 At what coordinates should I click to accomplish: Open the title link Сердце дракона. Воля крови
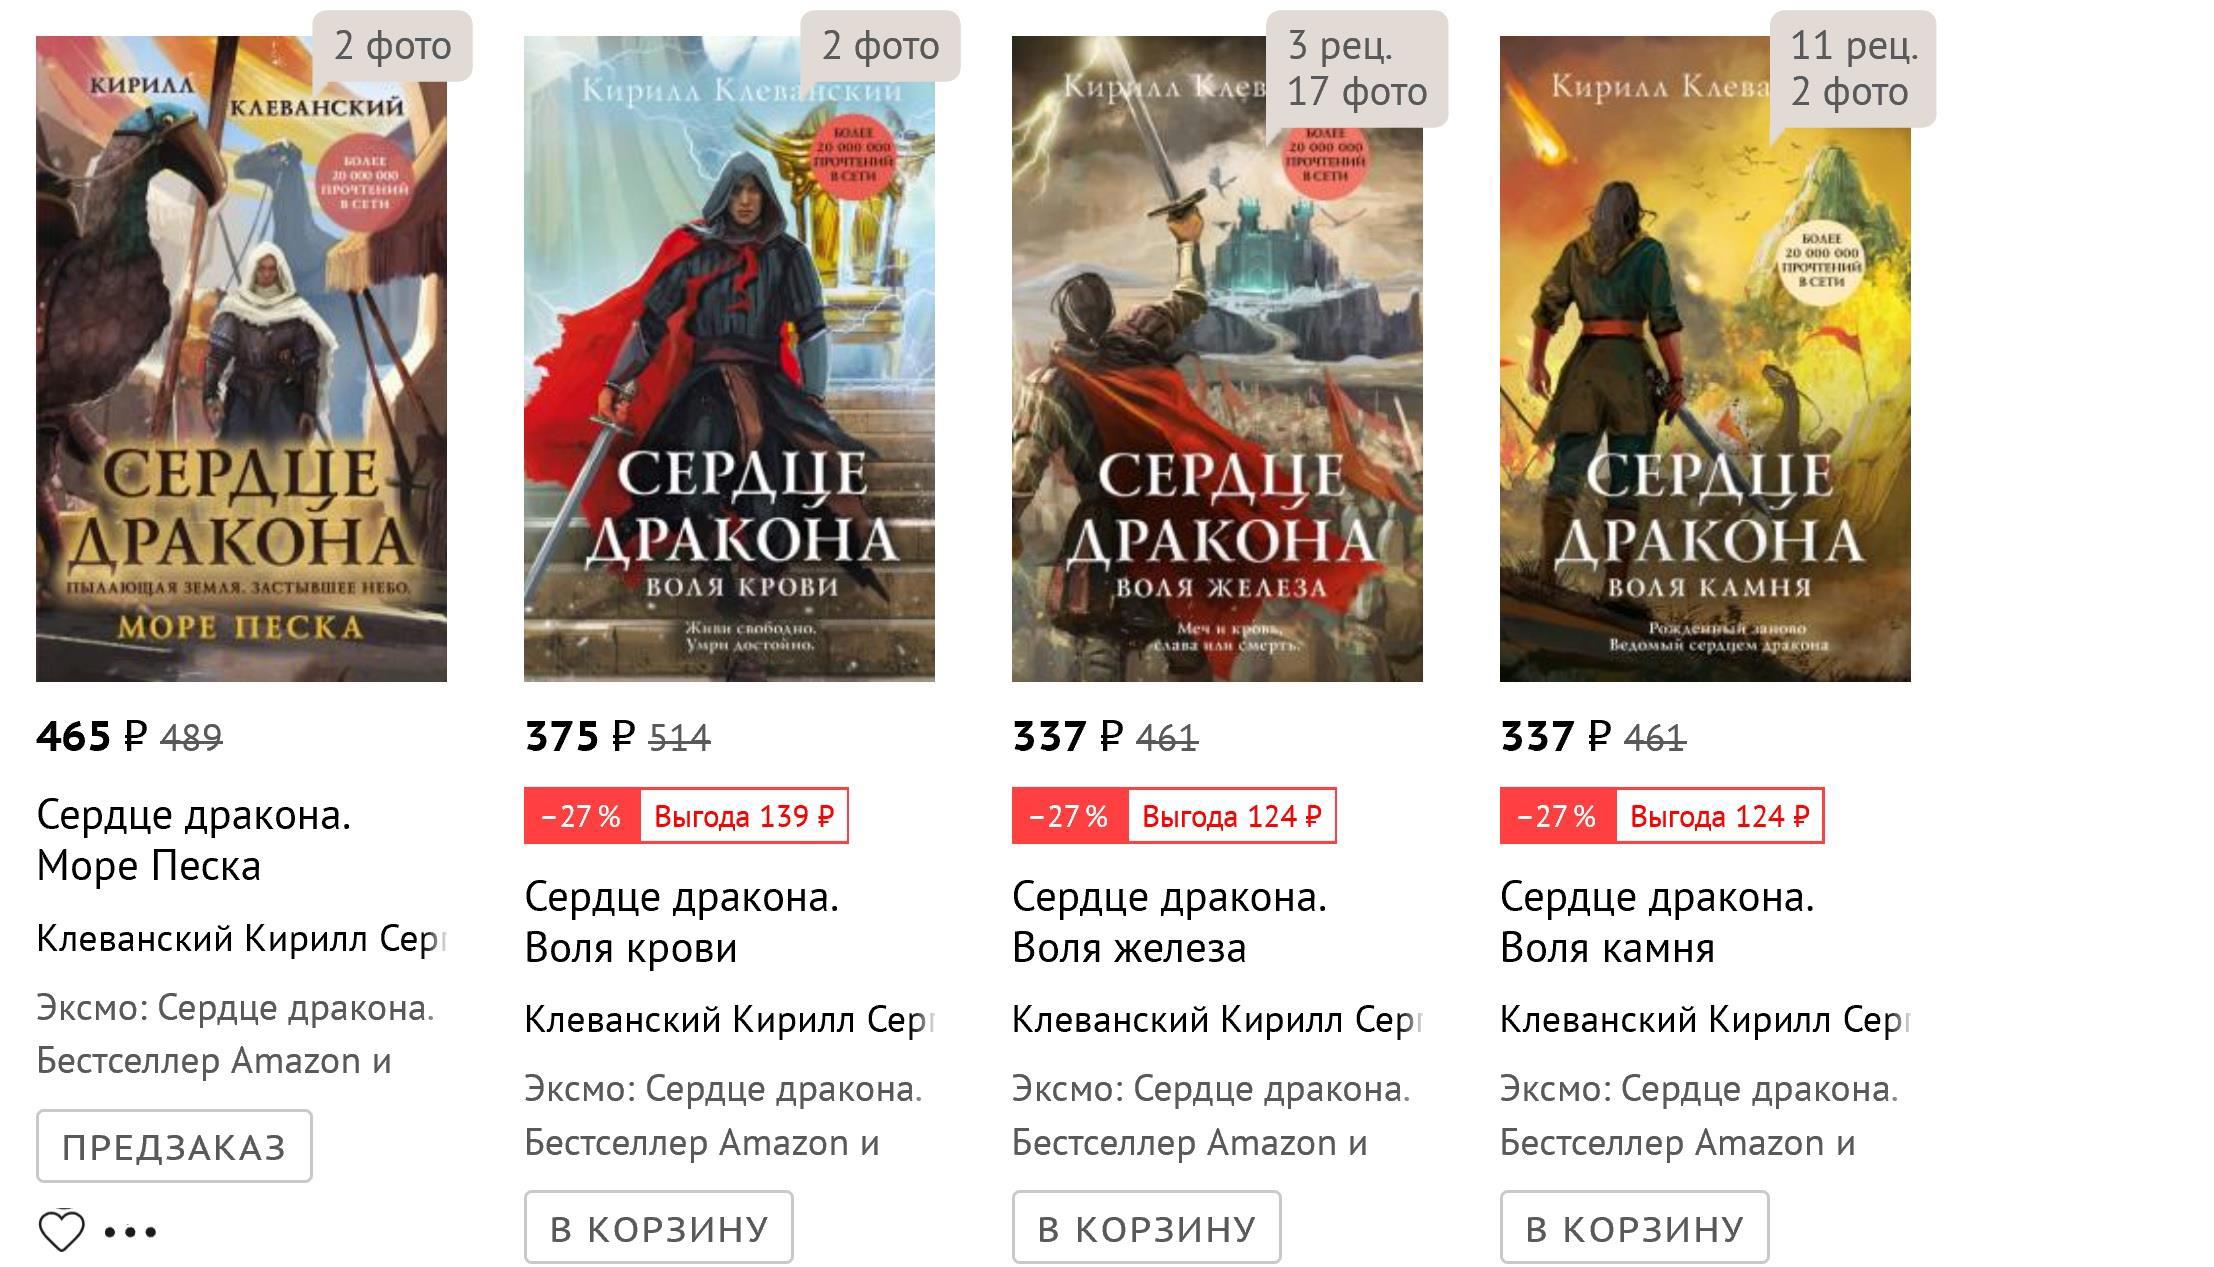[681, 922]
